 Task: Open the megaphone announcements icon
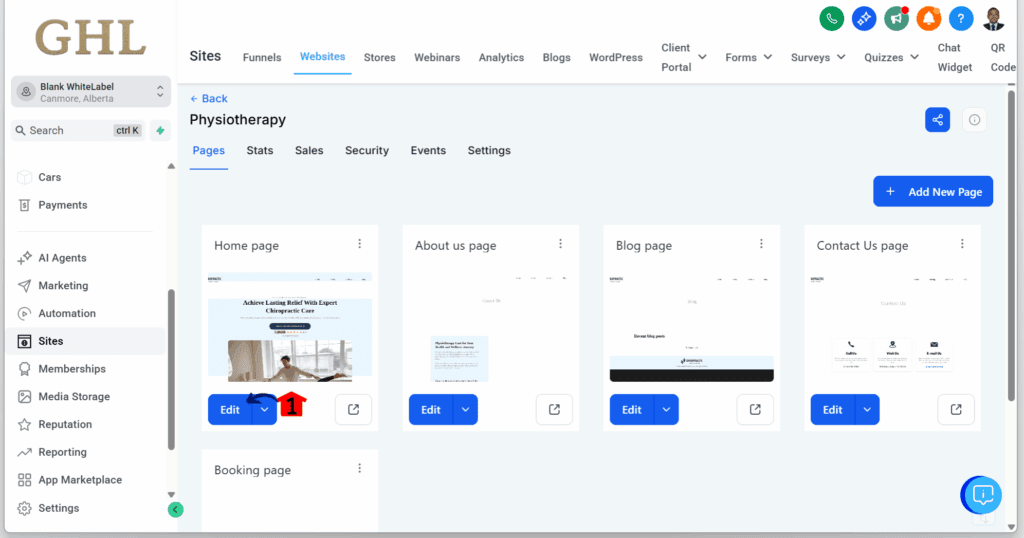tap(897, 19)
